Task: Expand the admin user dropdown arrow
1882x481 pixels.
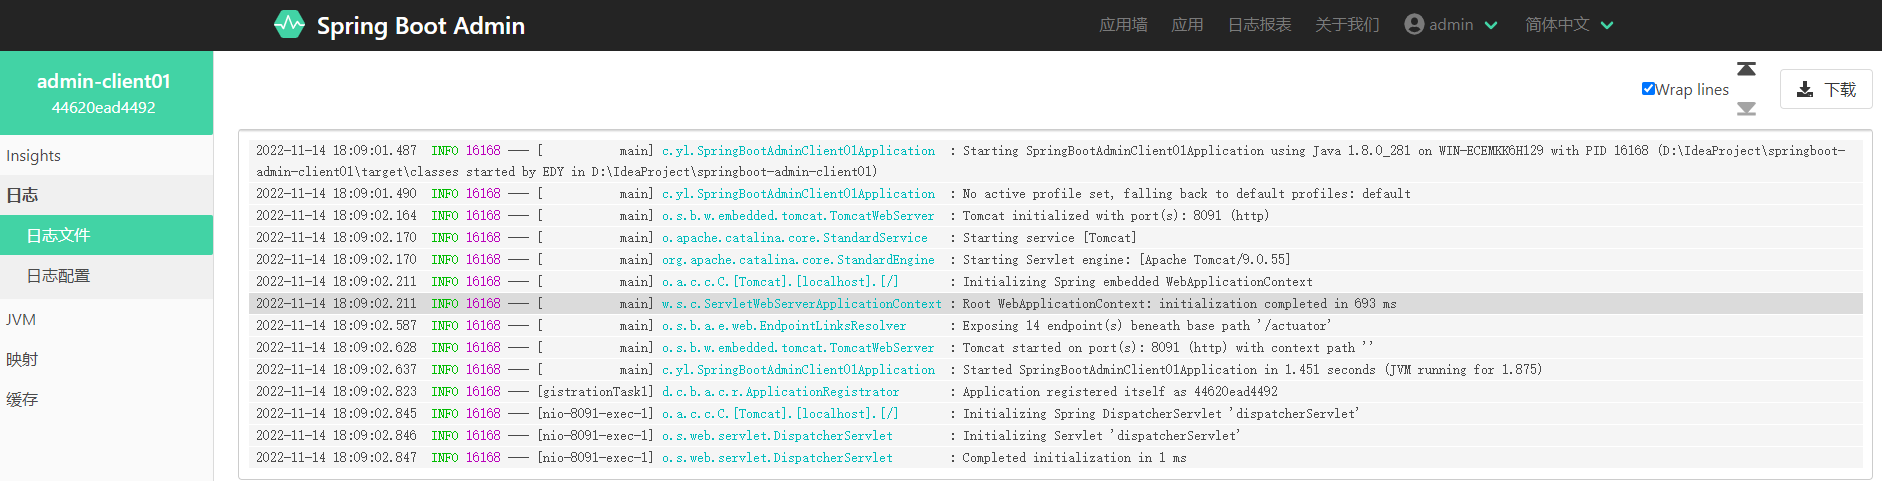Action: coord(1491,25)
